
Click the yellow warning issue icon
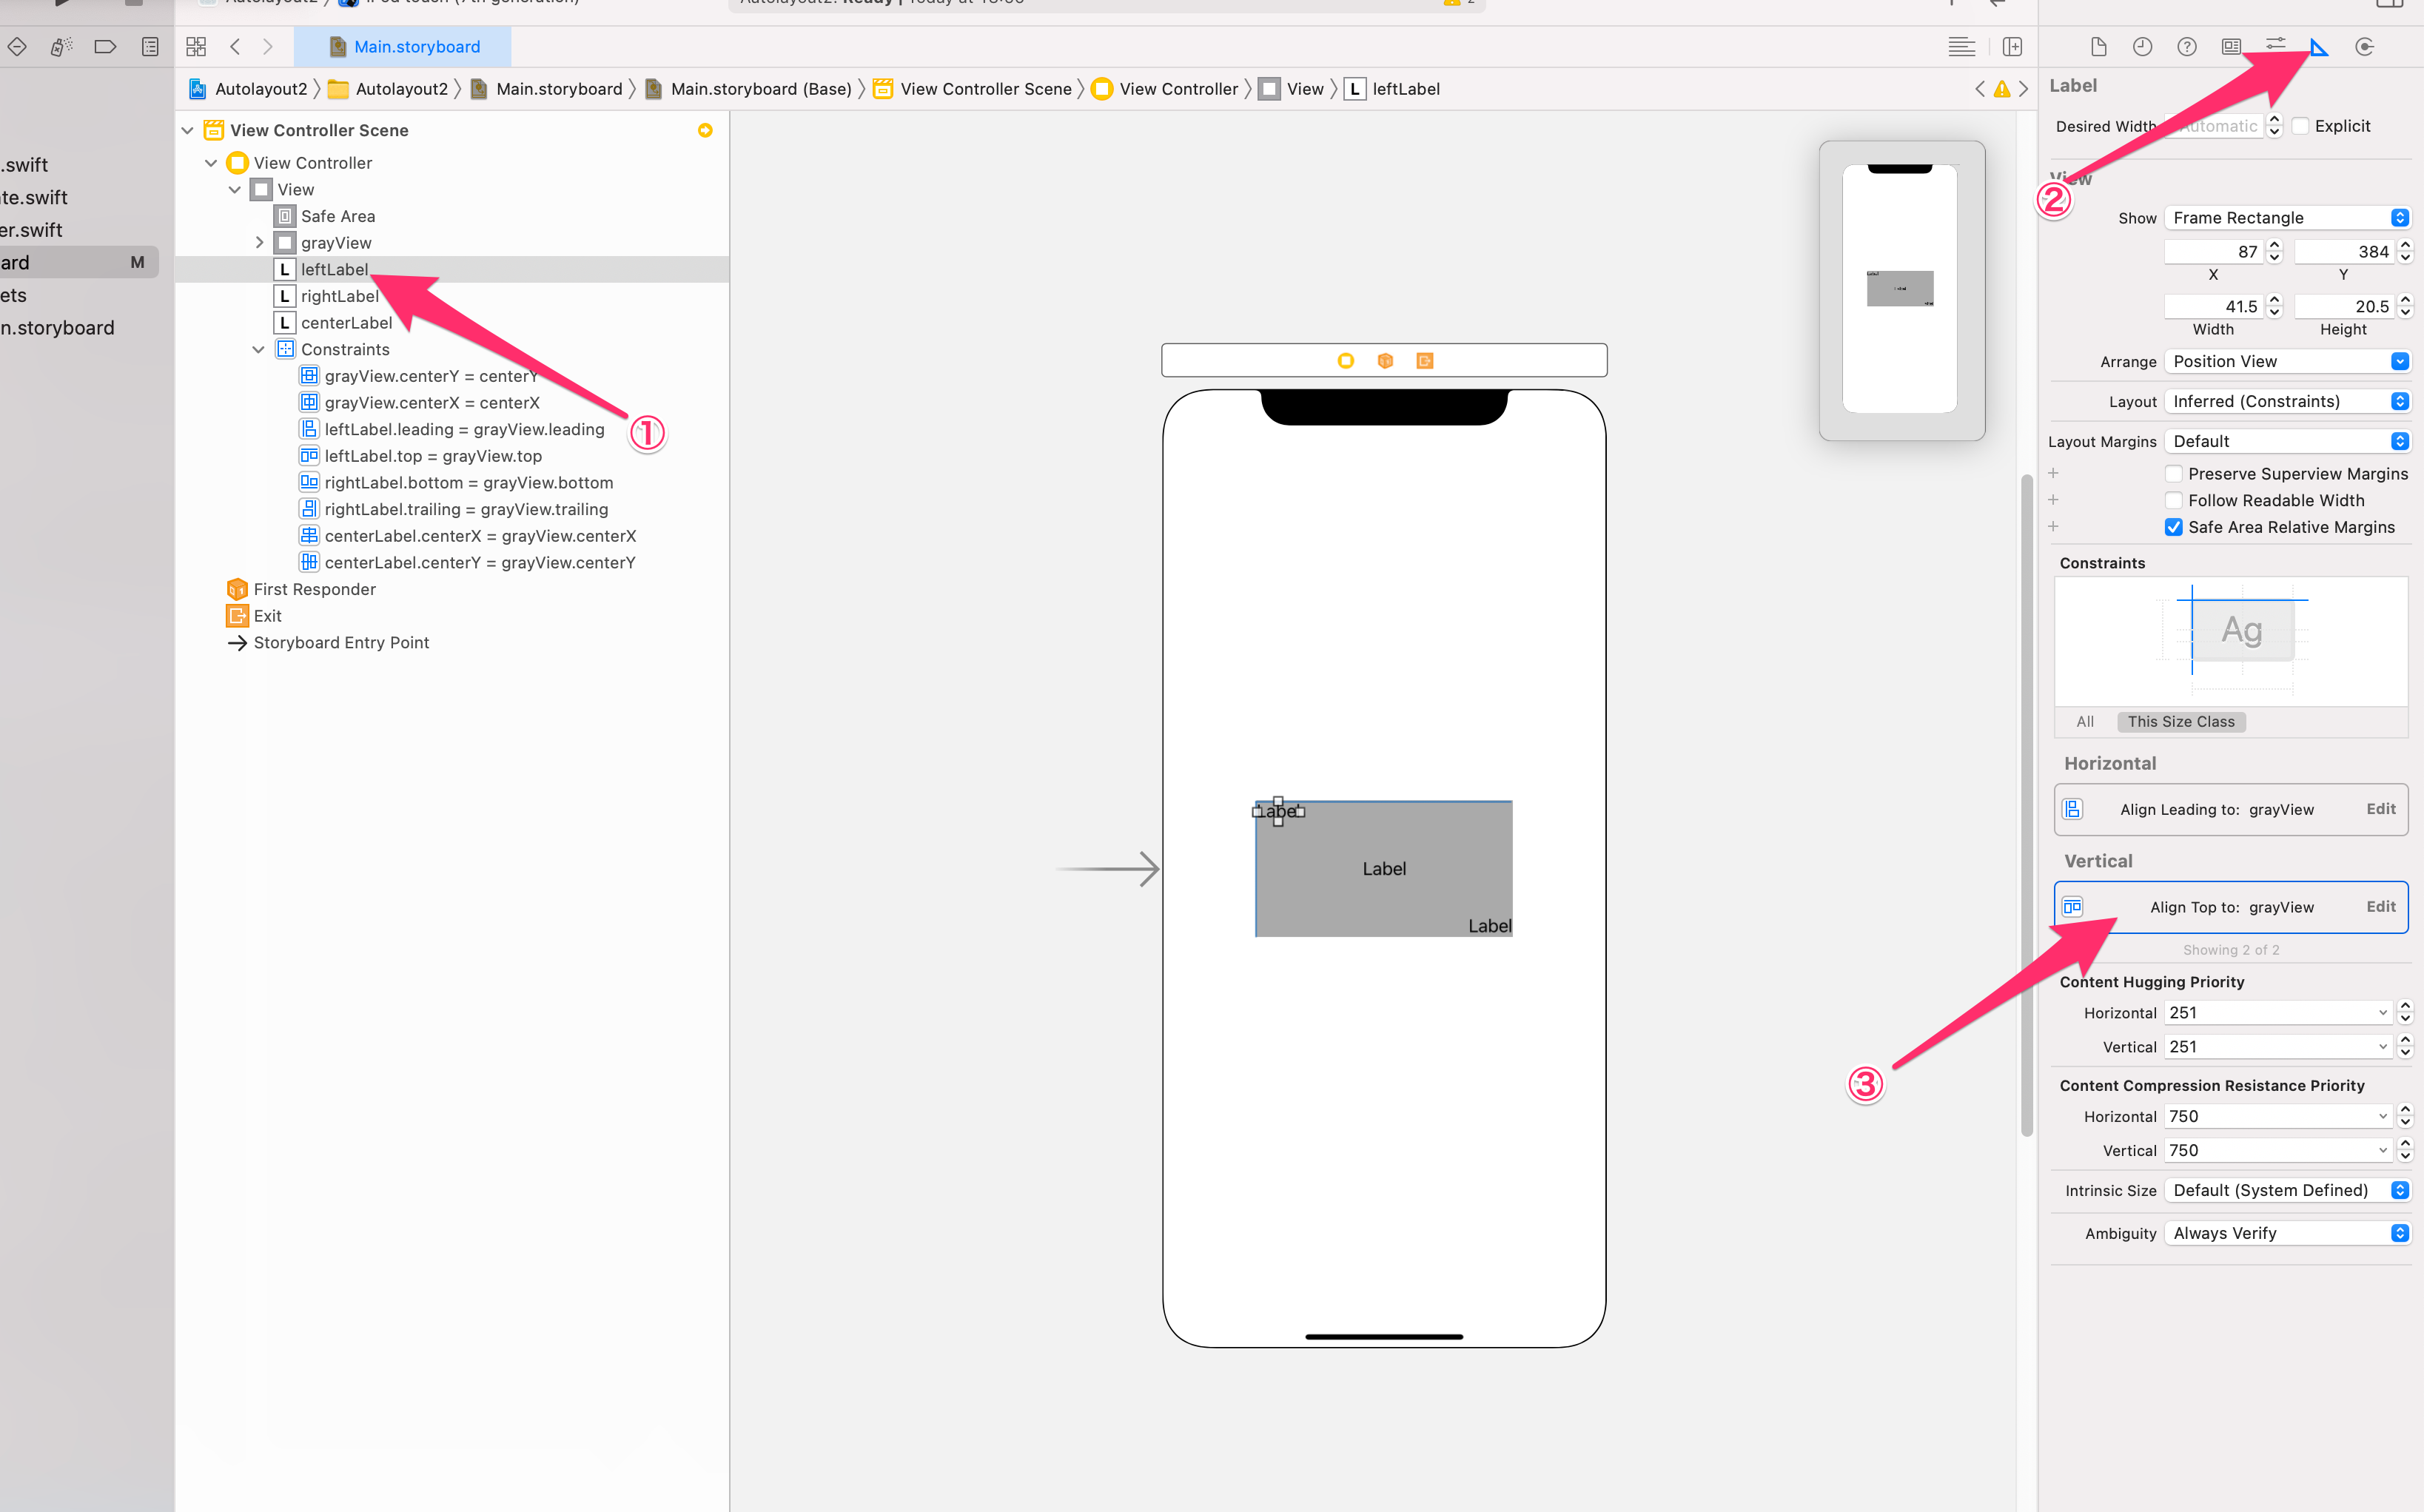(x=2001, y=89)
